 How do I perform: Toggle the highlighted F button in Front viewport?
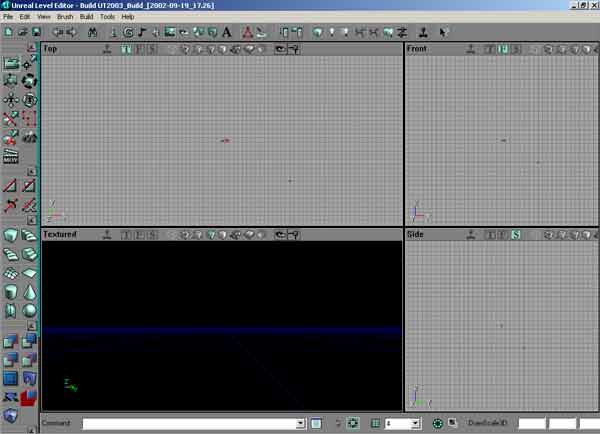[504, 49]
